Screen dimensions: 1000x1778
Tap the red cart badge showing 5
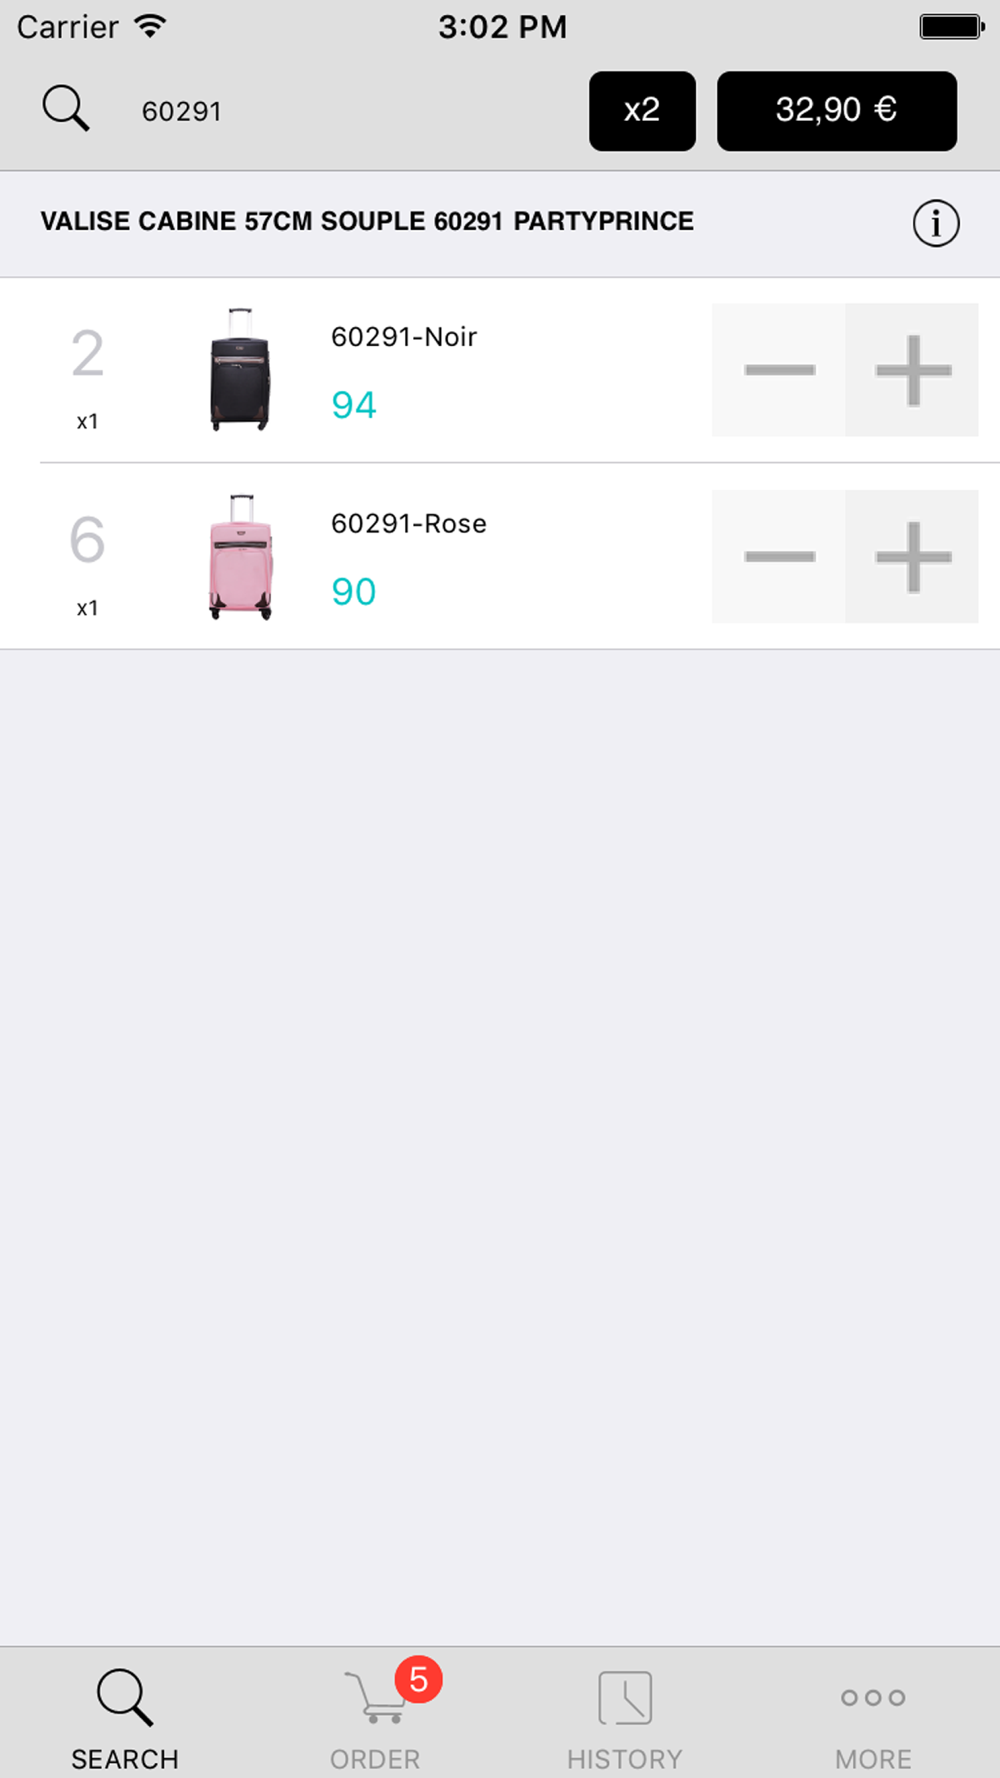click(418, 1680)
